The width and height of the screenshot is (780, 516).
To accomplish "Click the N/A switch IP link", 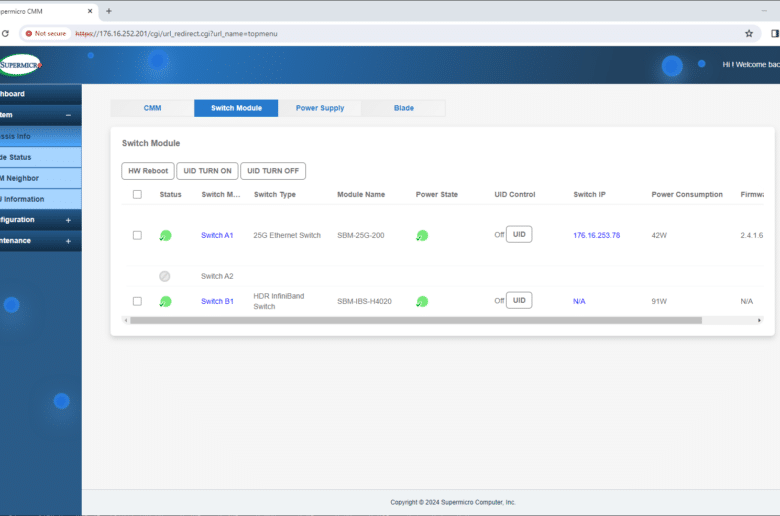I will [x=579, y=302].
